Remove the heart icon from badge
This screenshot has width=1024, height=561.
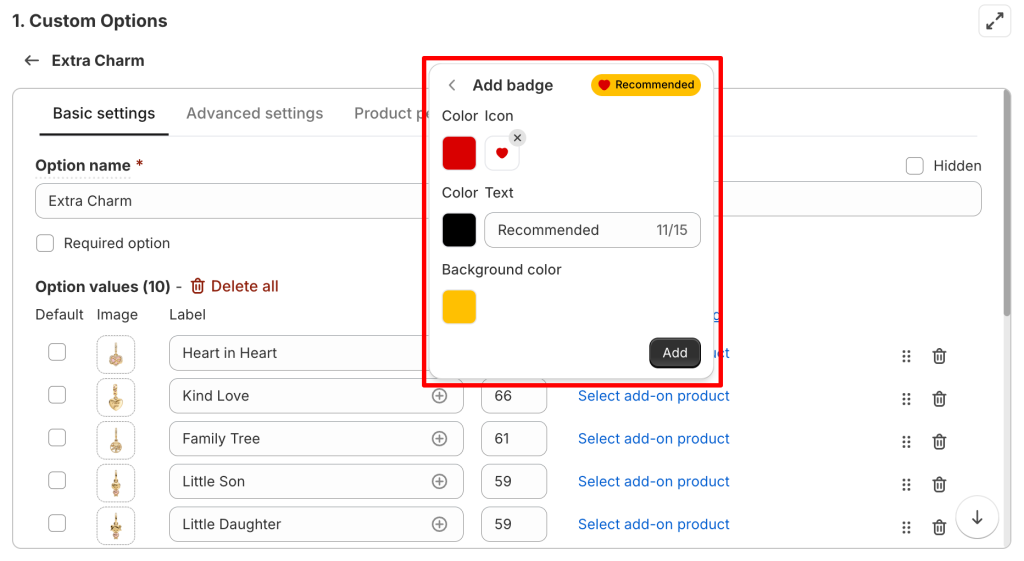point(517,138)
